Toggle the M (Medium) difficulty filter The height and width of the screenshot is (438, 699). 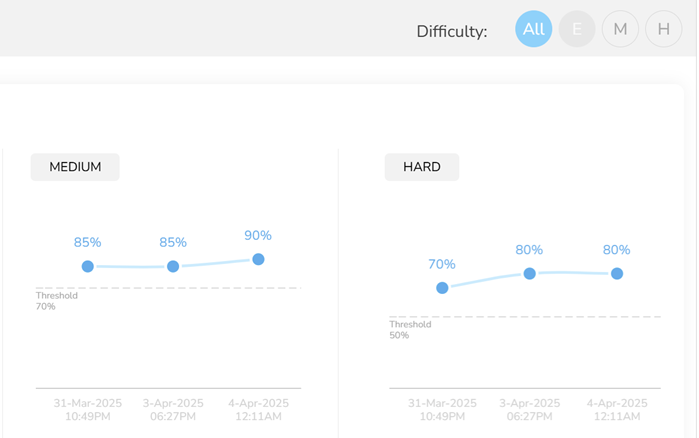tap(620, 29)
